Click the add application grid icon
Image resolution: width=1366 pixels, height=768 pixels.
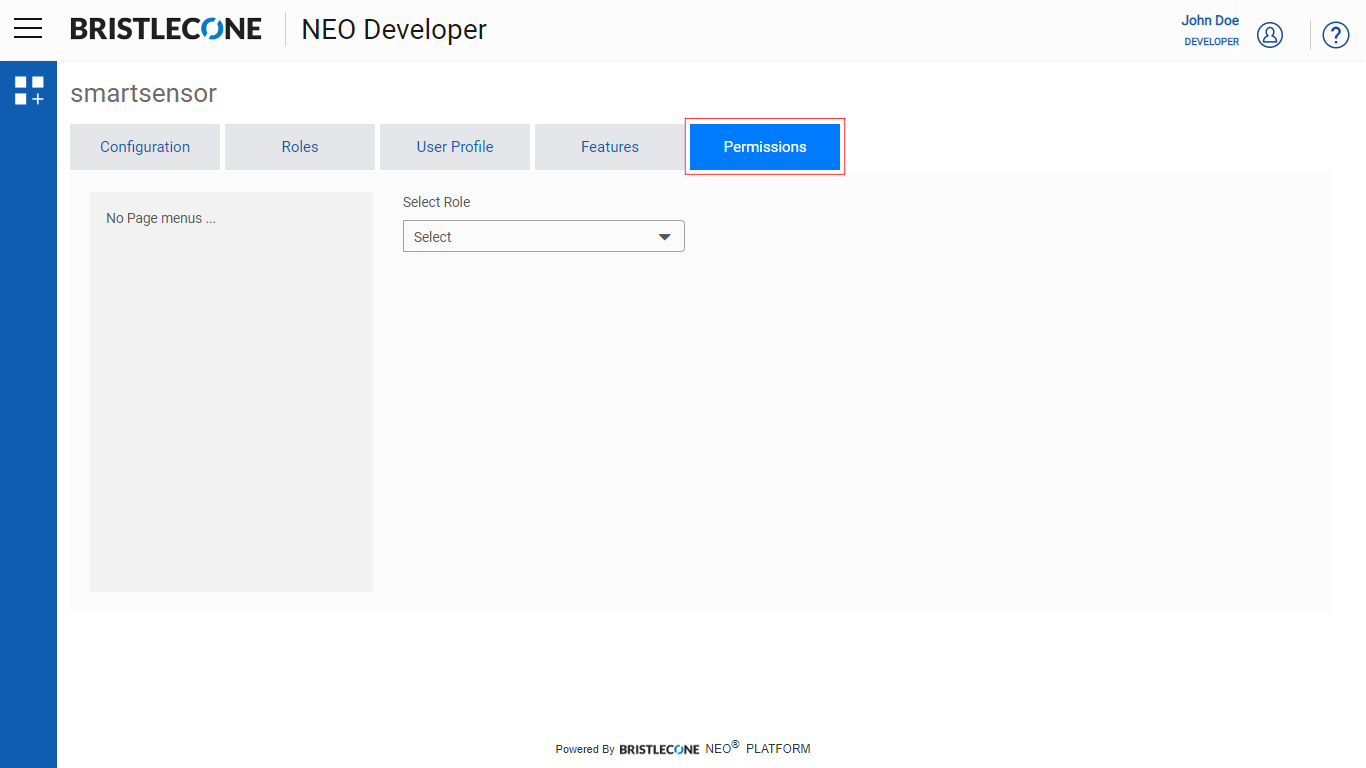coord(29,91)
